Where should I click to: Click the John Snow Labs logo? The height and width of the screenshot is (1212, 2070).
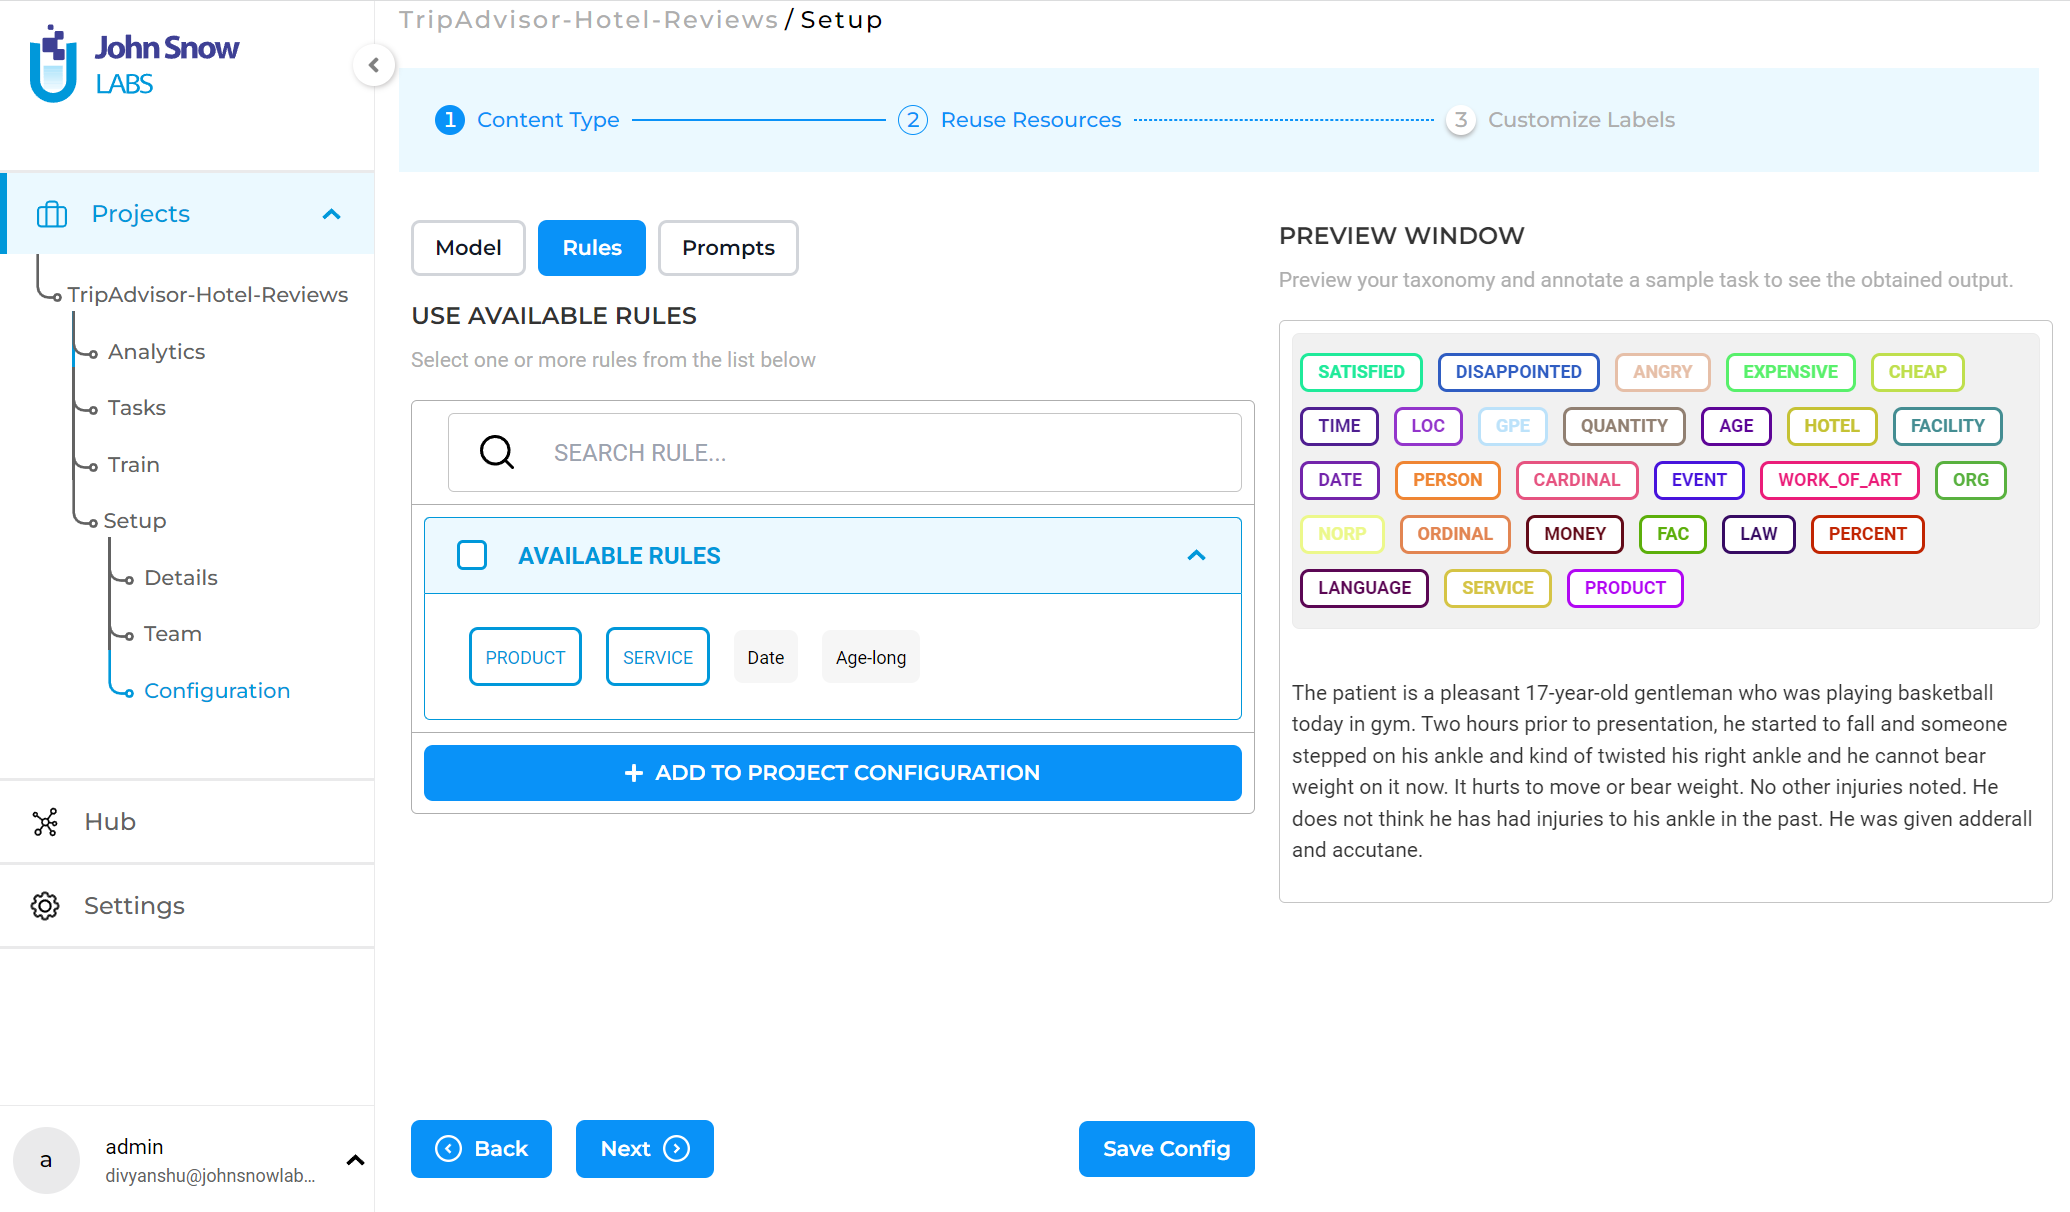point(134,64)
